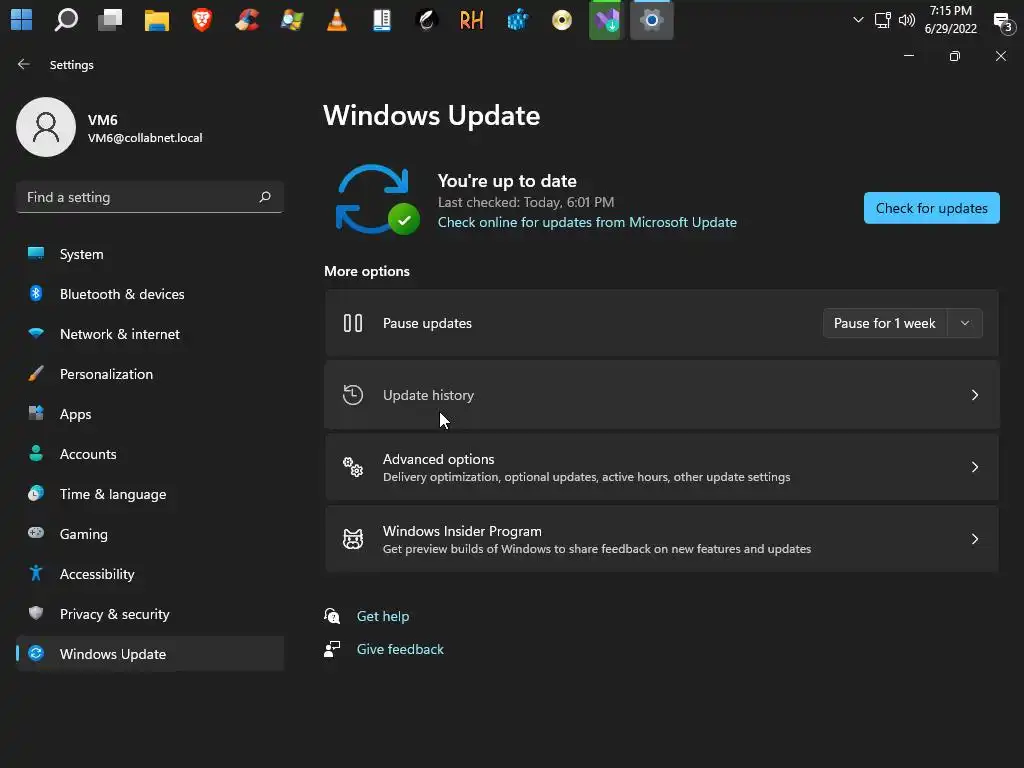The height and width of the screenshot is (768, 1024).
Task: Open System settings category
Action: [150, 254]
